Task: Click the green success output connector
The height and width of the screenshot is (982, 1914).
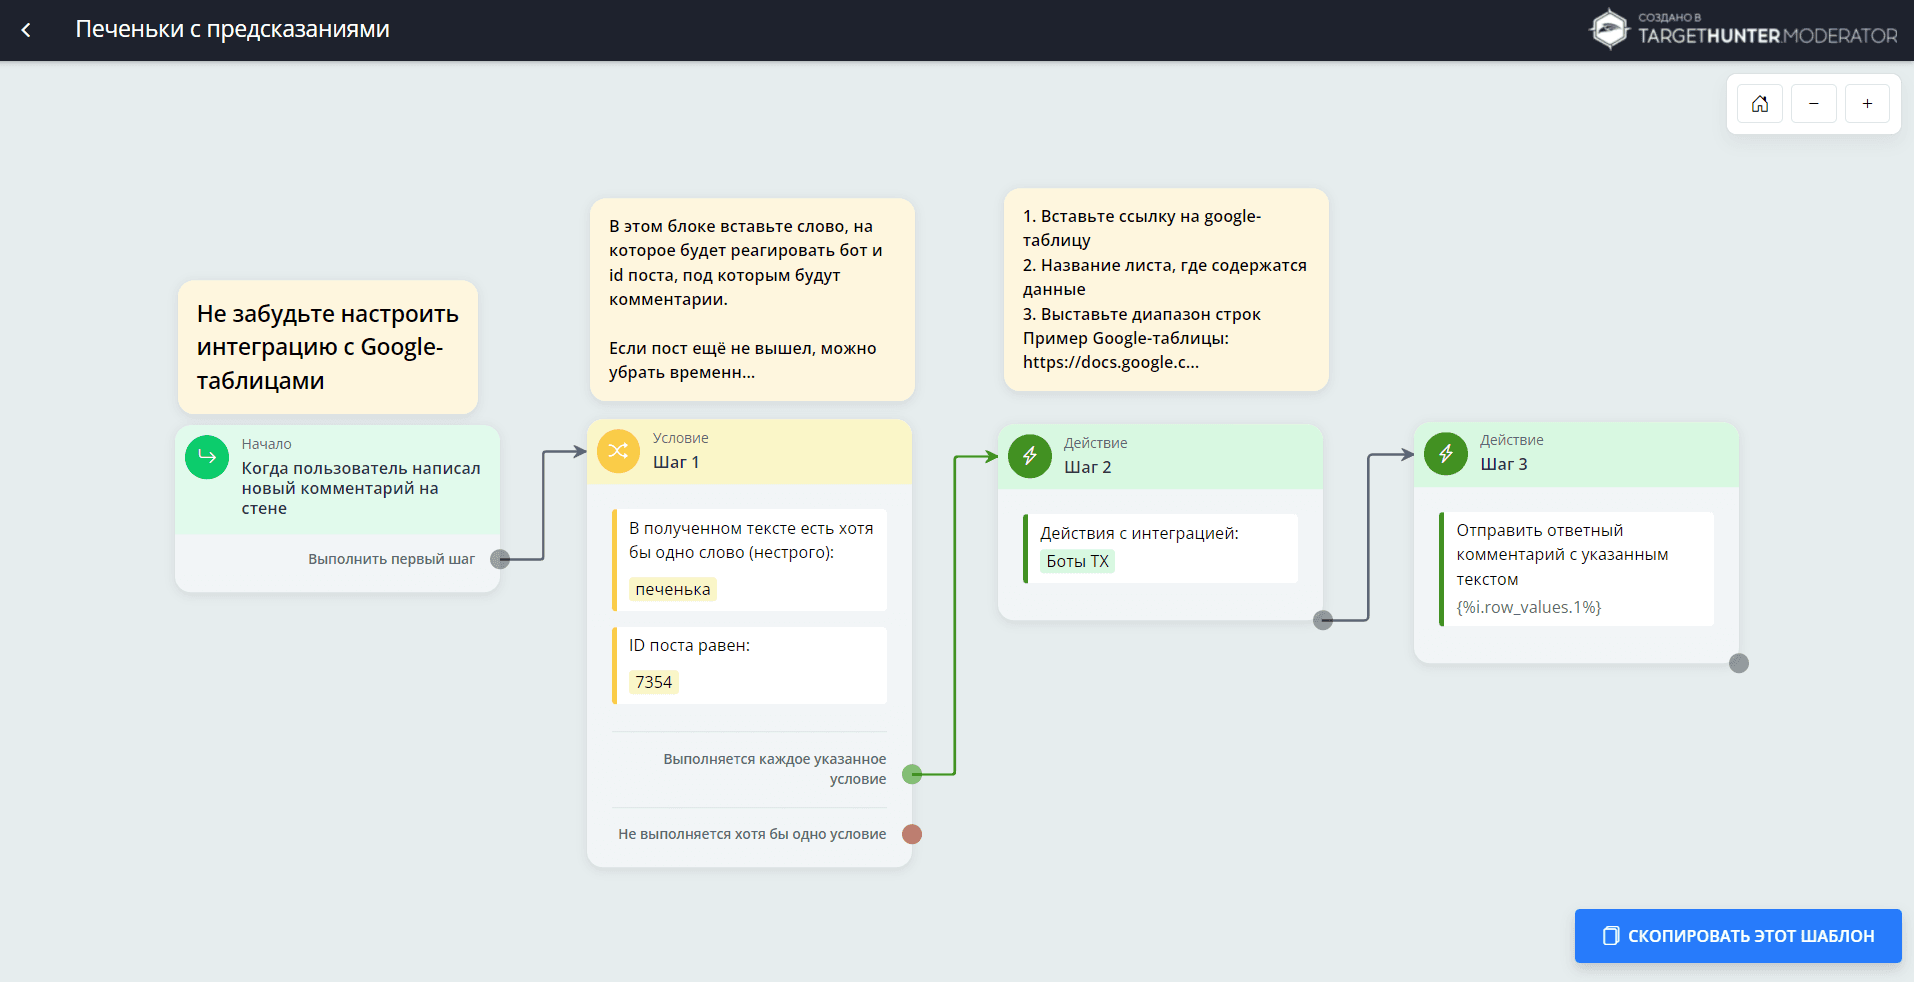Action: (912, 774)
